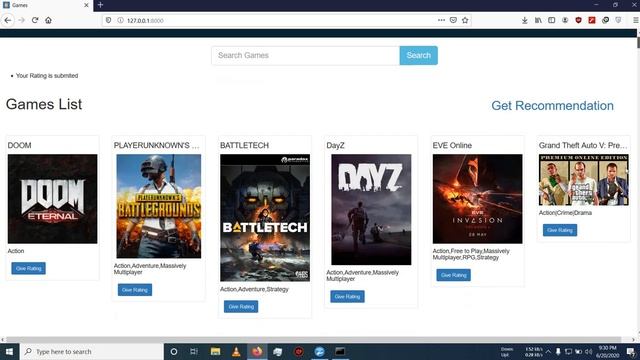
Task: Click the vertical page scrollbar thumb
Action: [638, 42]
